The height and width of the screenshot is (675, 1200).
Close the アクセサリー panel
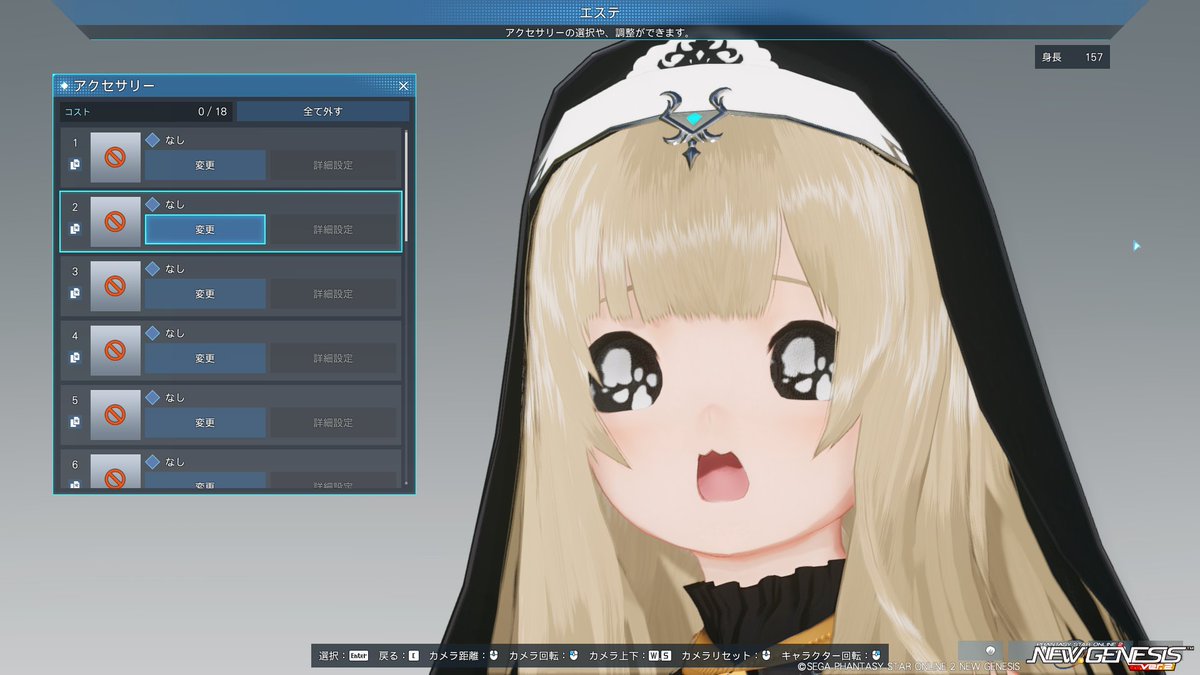(x=403, y=86)
